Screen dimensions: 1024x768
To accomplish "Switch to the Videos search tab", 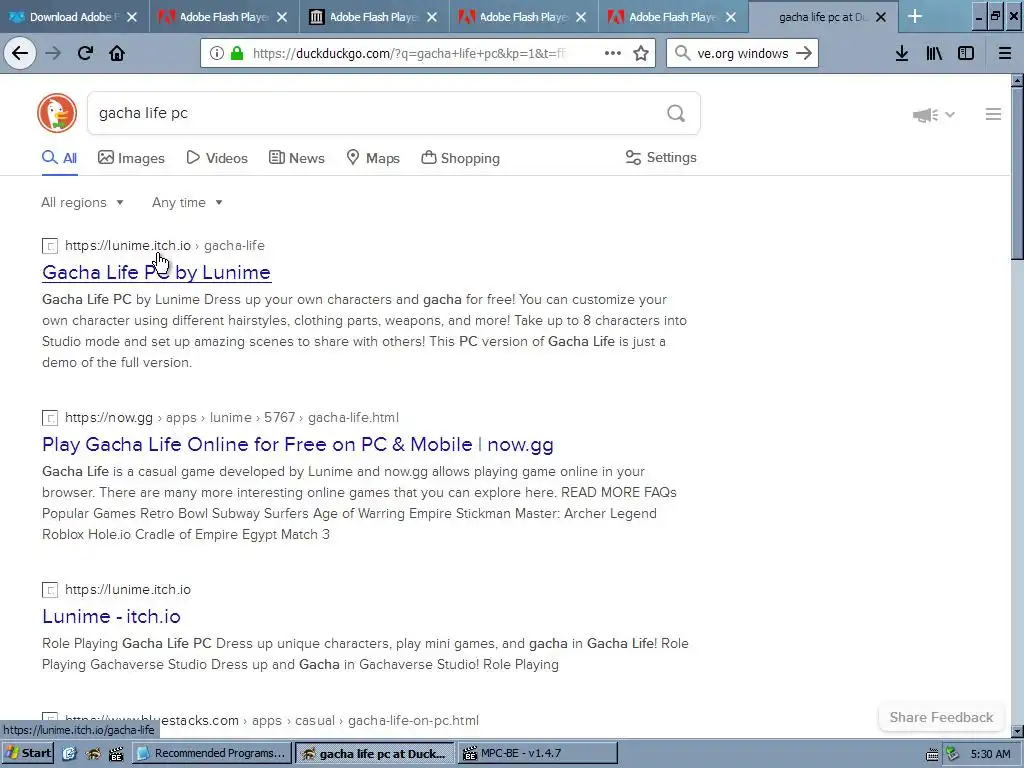I will [x=217, y=158].
